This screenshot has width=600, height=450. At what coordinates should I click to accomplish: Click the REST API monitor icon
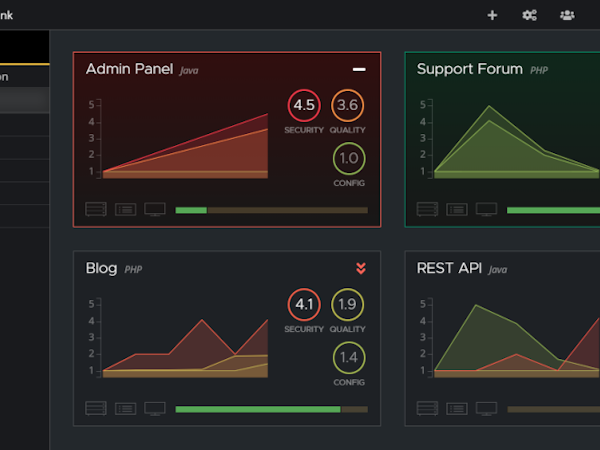tap(486, 408)
